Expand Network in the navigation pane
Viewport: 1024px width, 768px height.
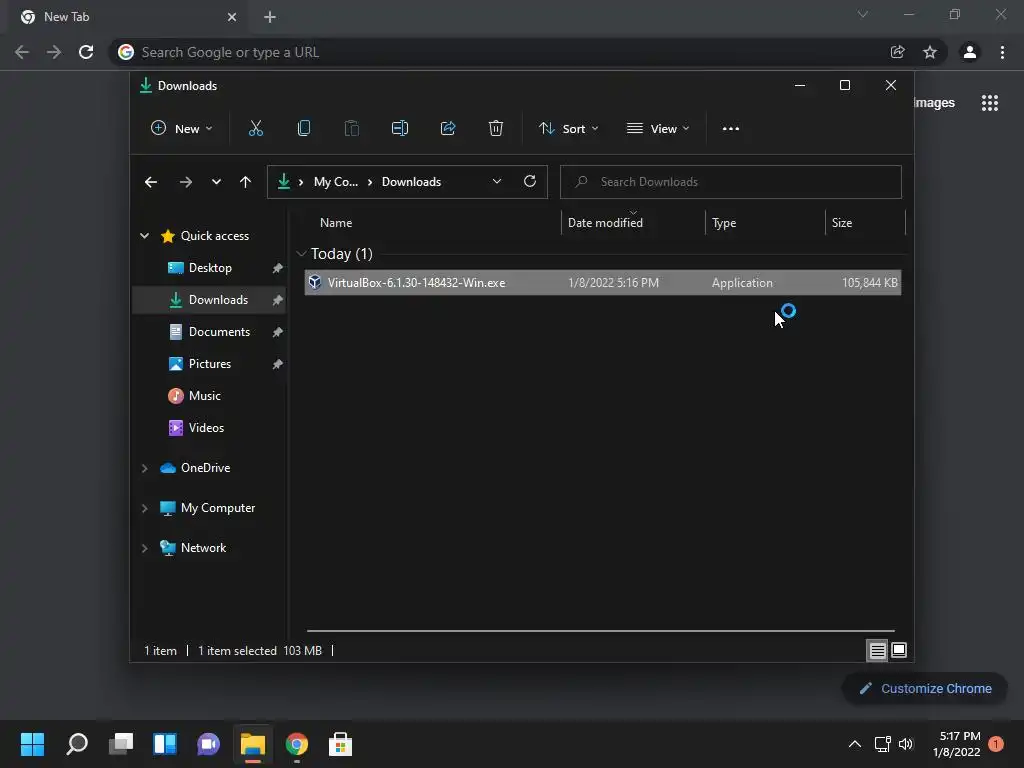[144, 548]
